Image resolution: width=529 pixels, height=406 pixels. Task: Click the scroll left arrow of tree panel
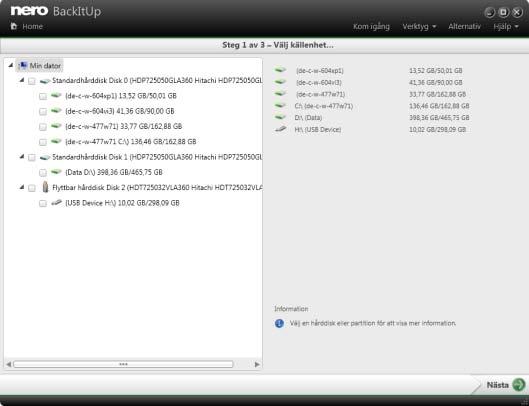coord(8,364)
